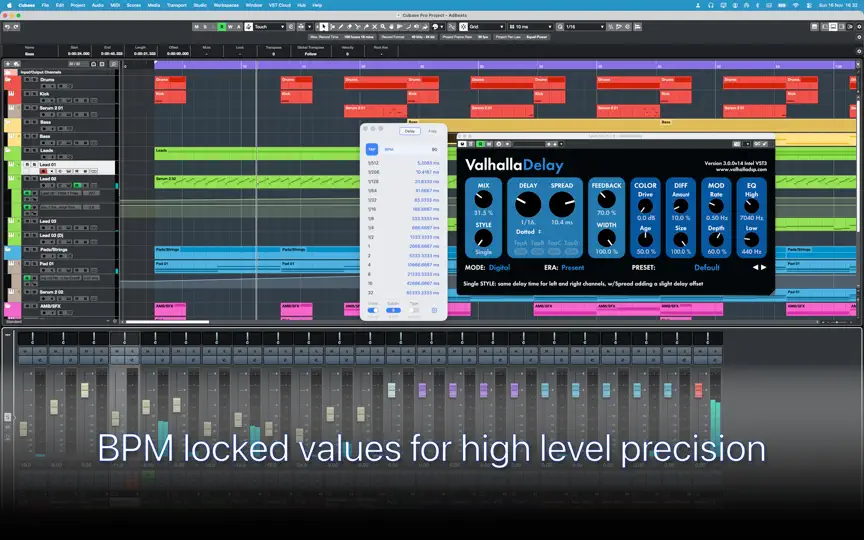Image resolution: width=864 pixels, height=540 pixels.
Task: Click the Leads folder track icon
Action: 8,150
